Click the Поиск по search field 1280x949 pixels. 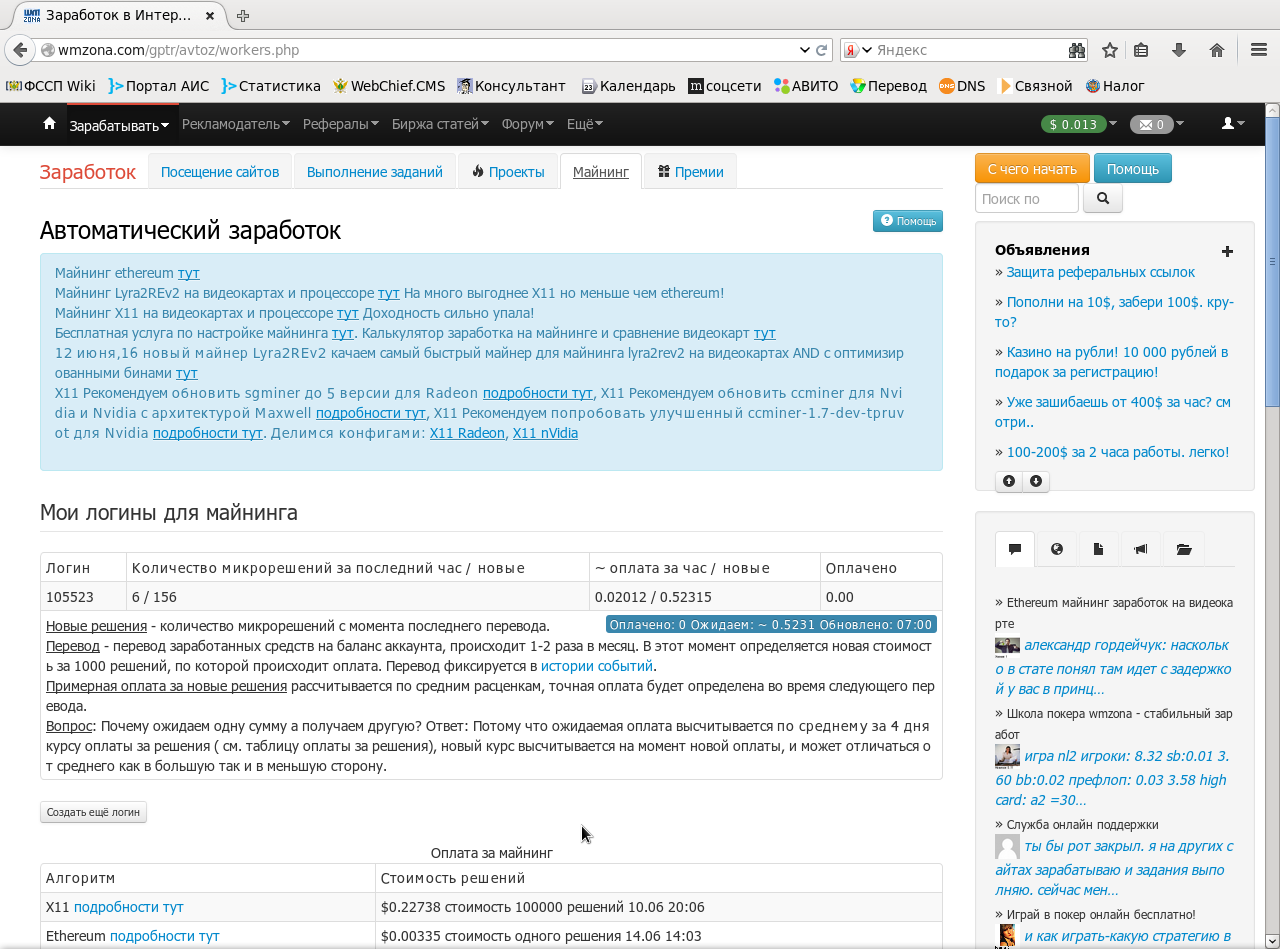[1026, 198]
